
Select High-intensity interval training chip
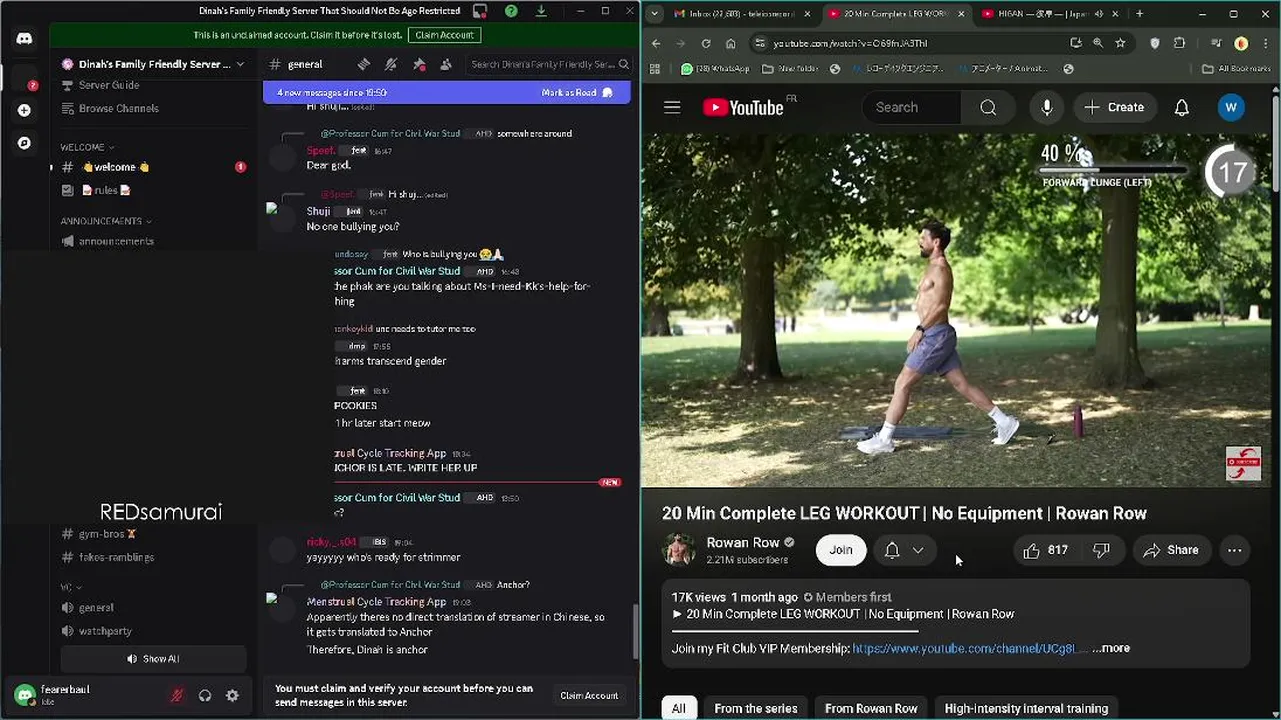coord(1026,708)
